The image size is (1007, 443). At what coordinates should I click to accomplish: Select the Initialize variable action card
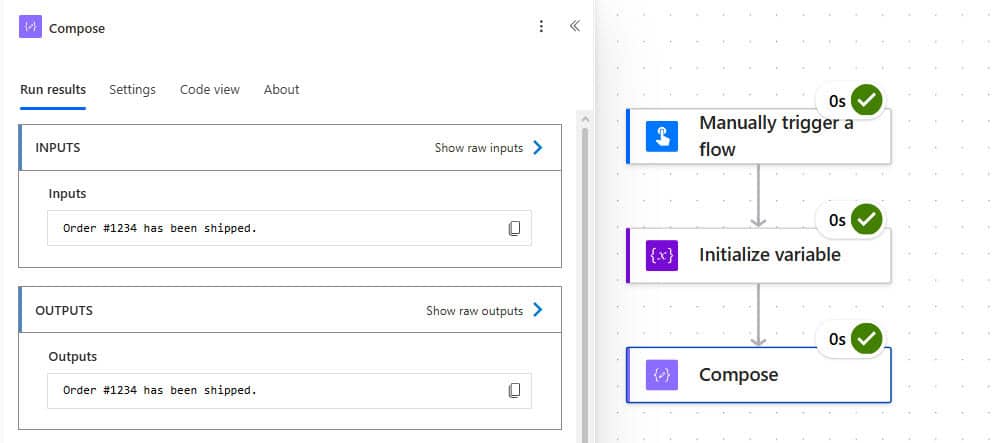pos(758,256)
